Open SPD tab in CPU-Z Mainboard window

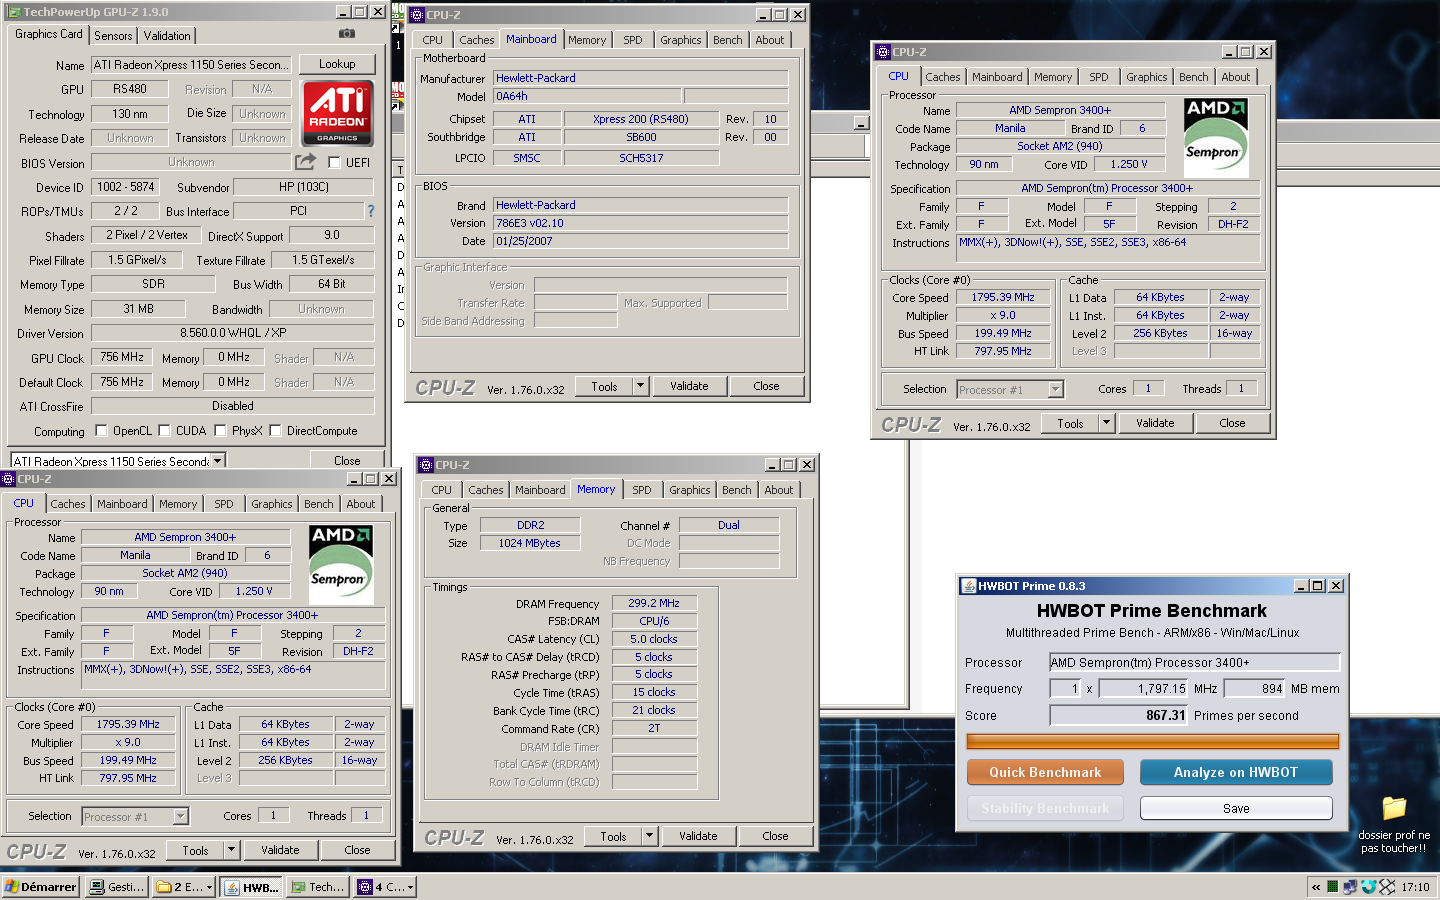[x=633, y=40]
